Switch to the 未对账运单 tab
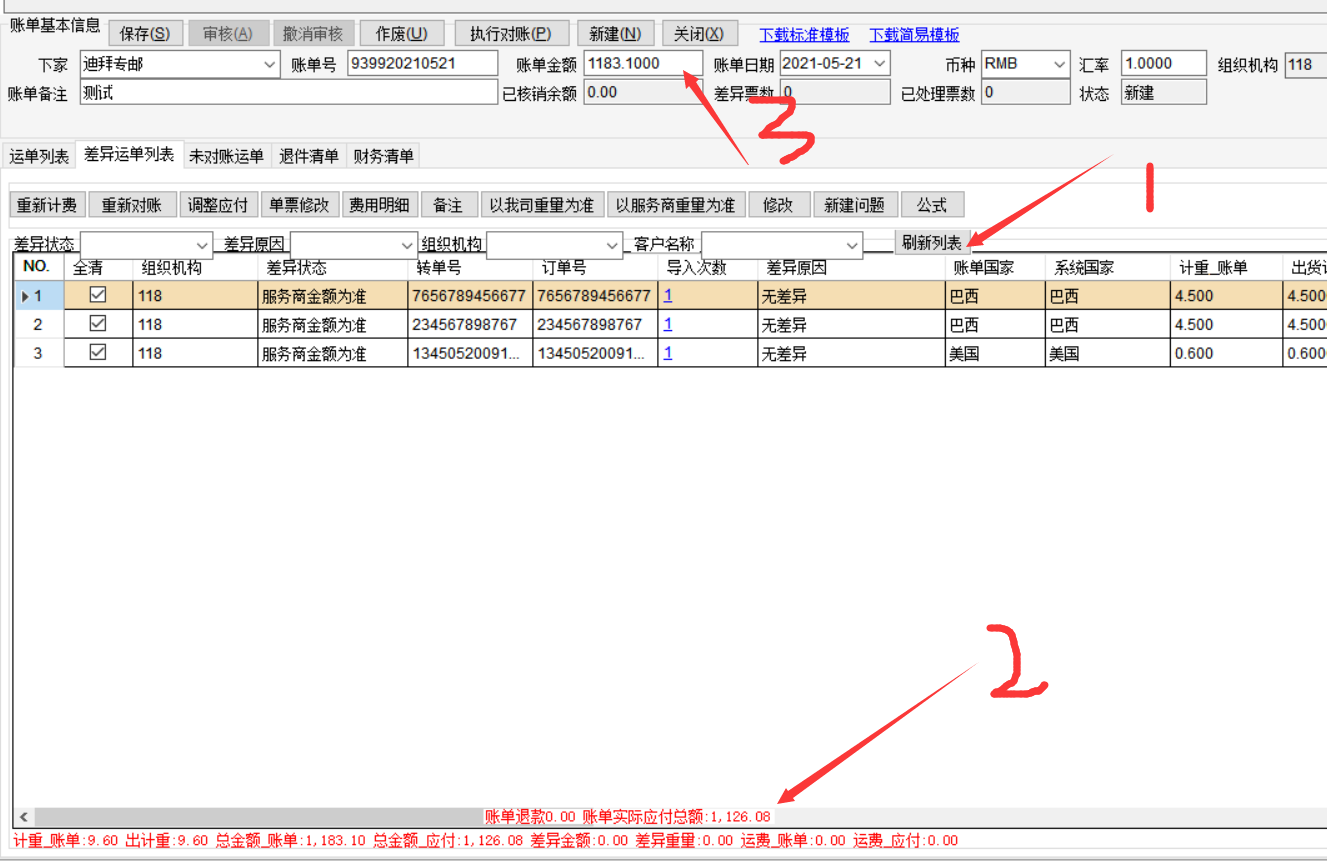 click(226, 156)
